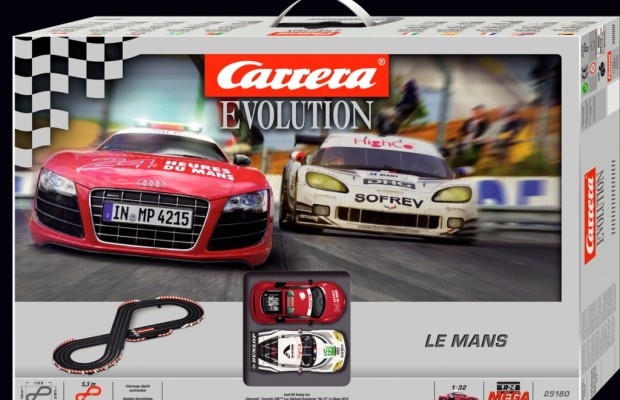Click the Audi four-rings emblem
Screen dimensions: 620x400
point(151,183)
